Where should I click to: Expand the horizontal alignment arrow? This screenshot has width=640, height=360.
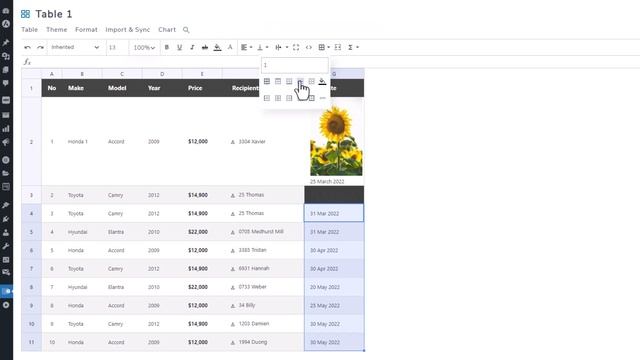[251, 47]
